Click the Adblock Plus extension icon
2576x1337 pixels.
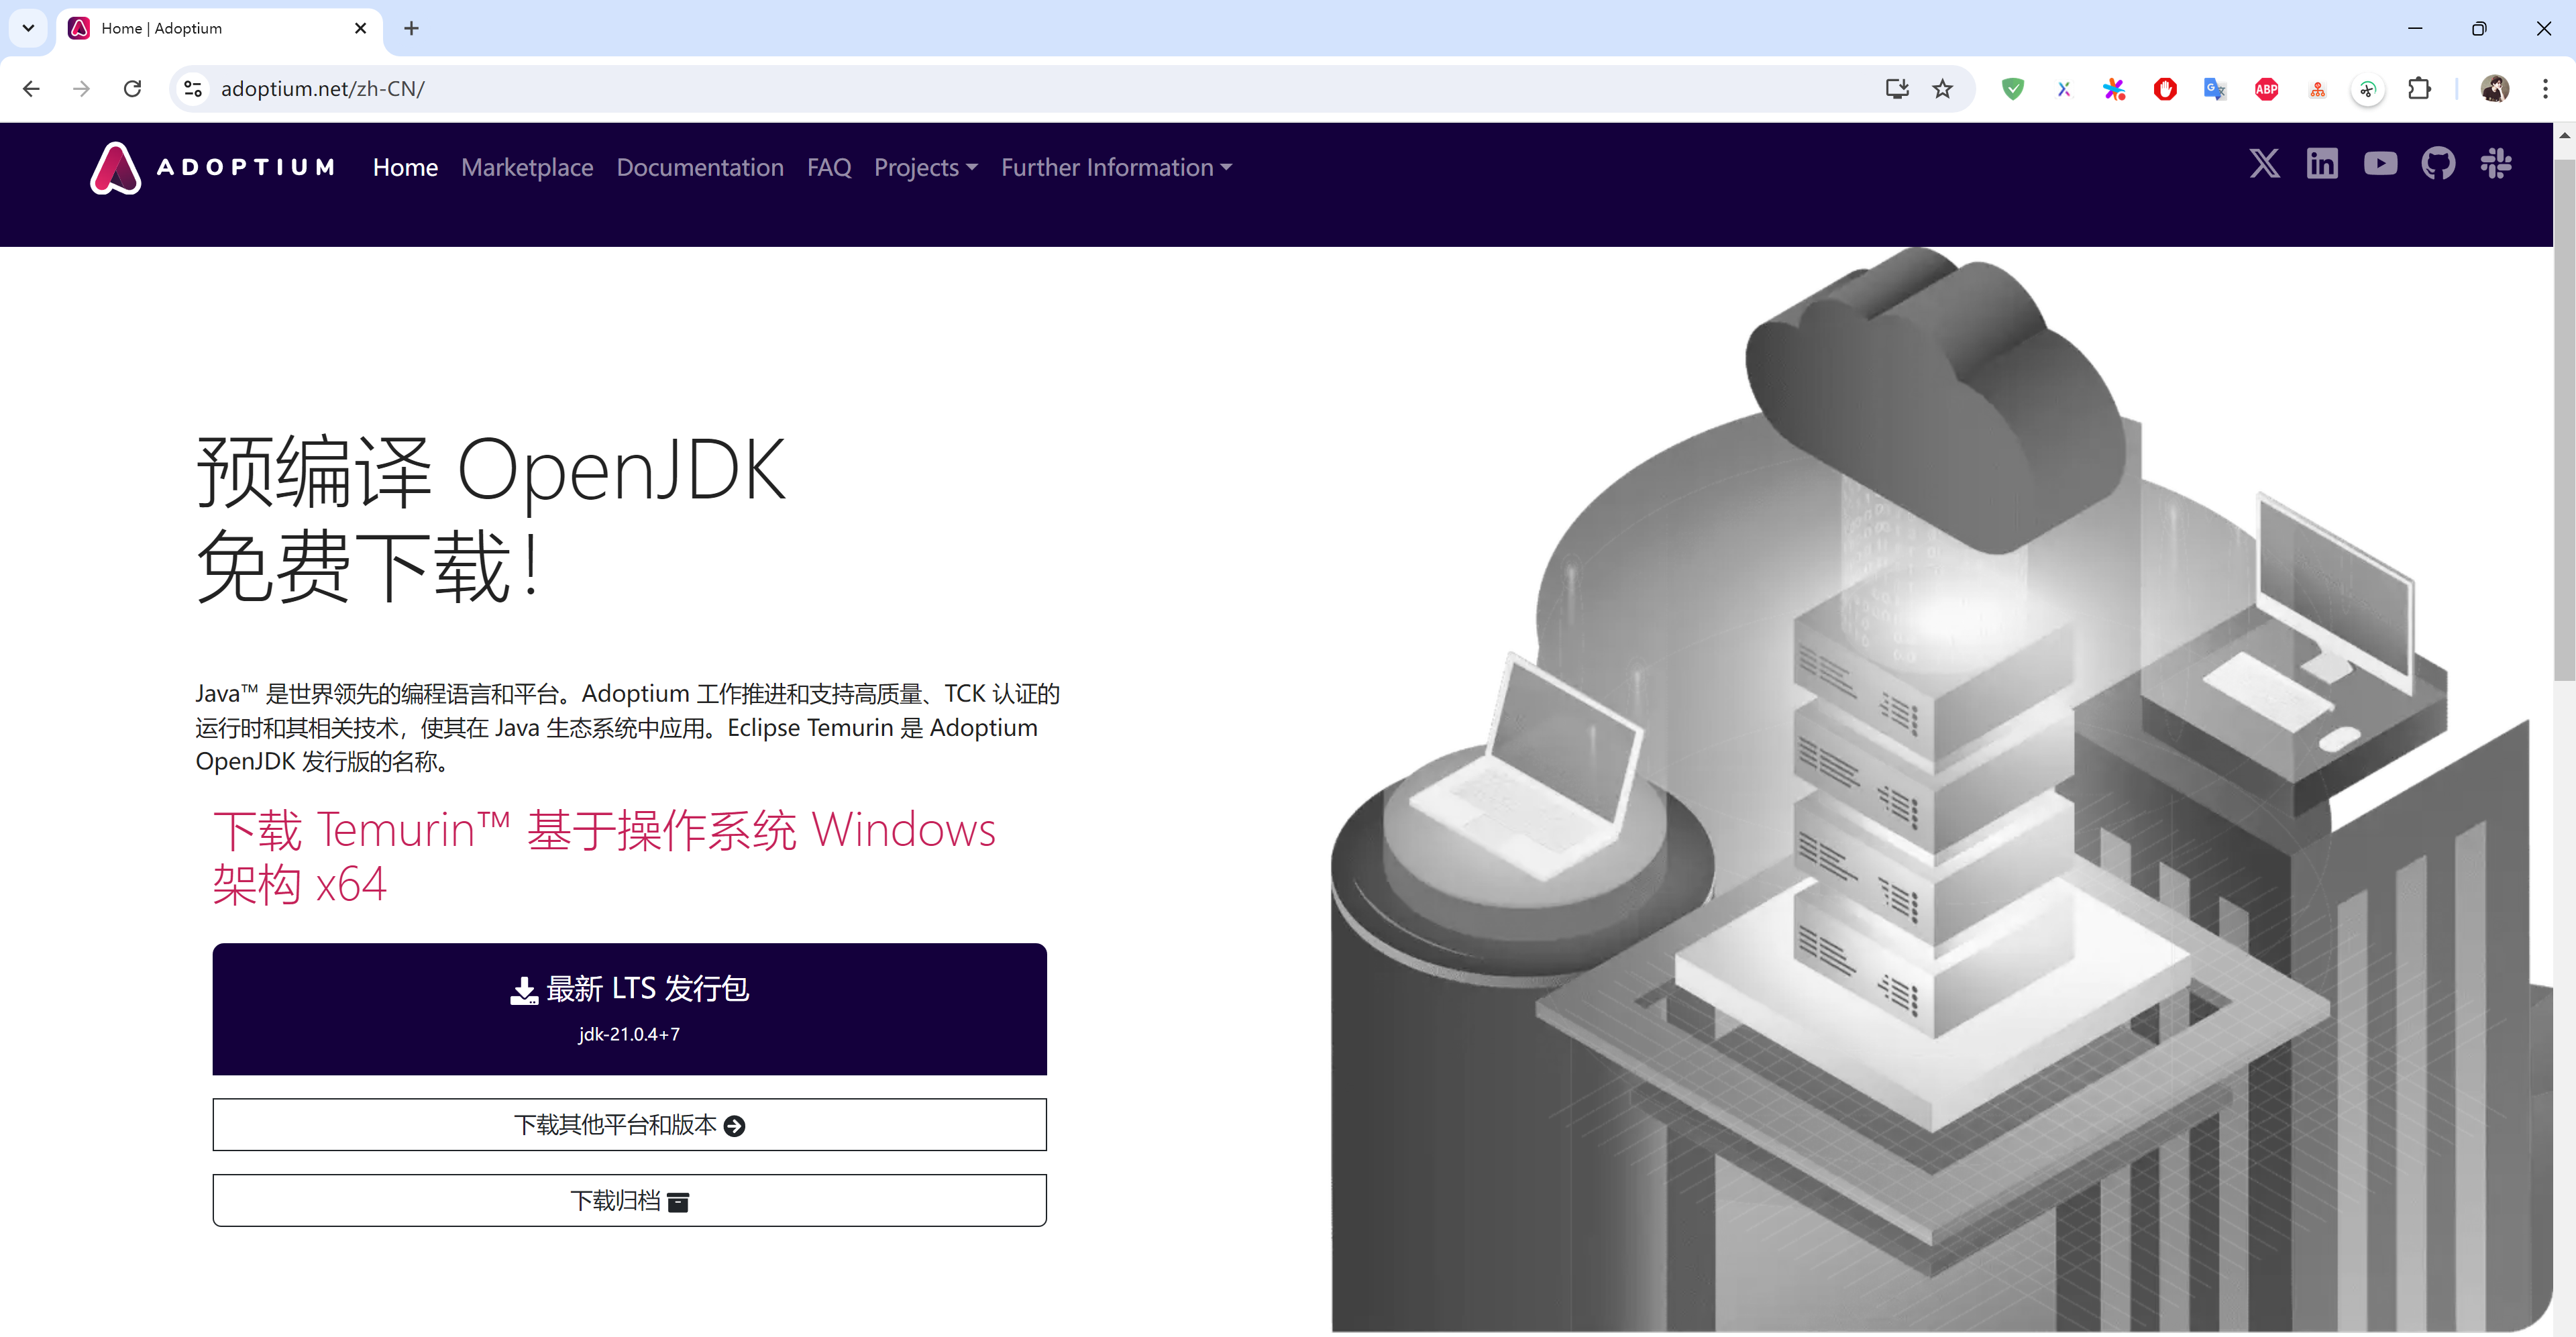click(2266, 89)
